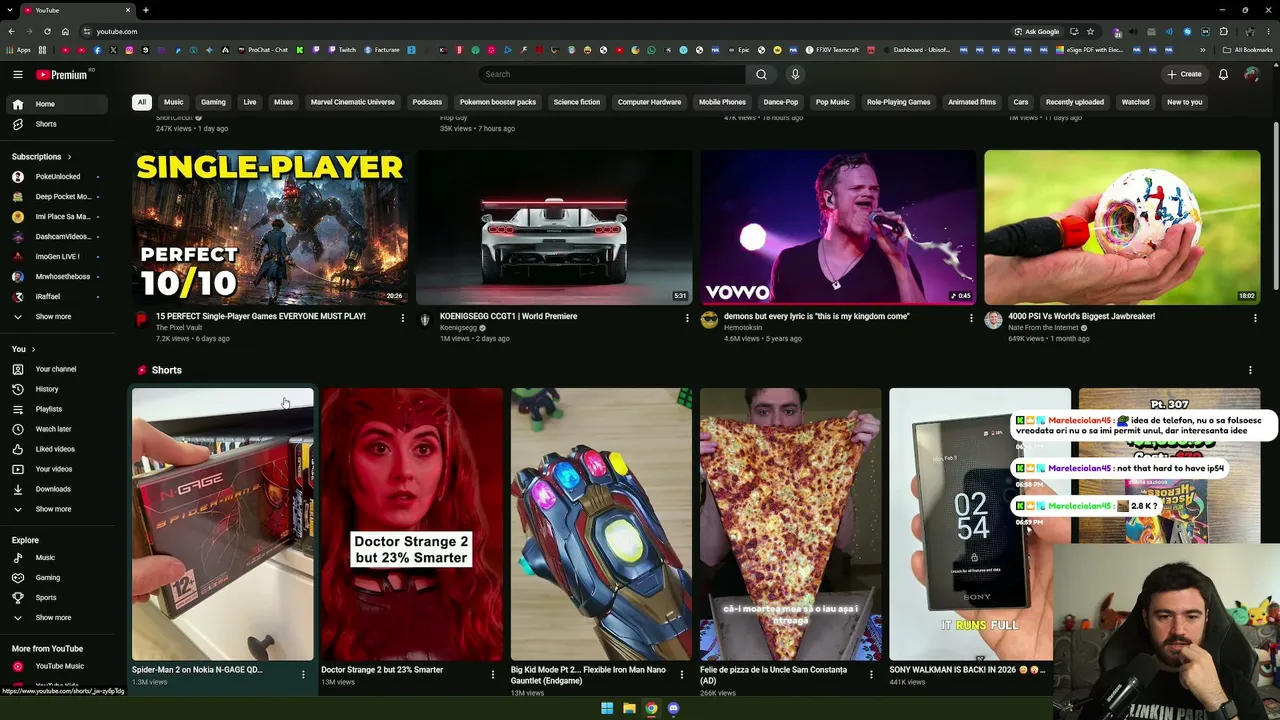Image resolution: width=1280 pixels, height=720 pixels.
Task: Click the YouTube search input field
Action: tap(612, 74)
